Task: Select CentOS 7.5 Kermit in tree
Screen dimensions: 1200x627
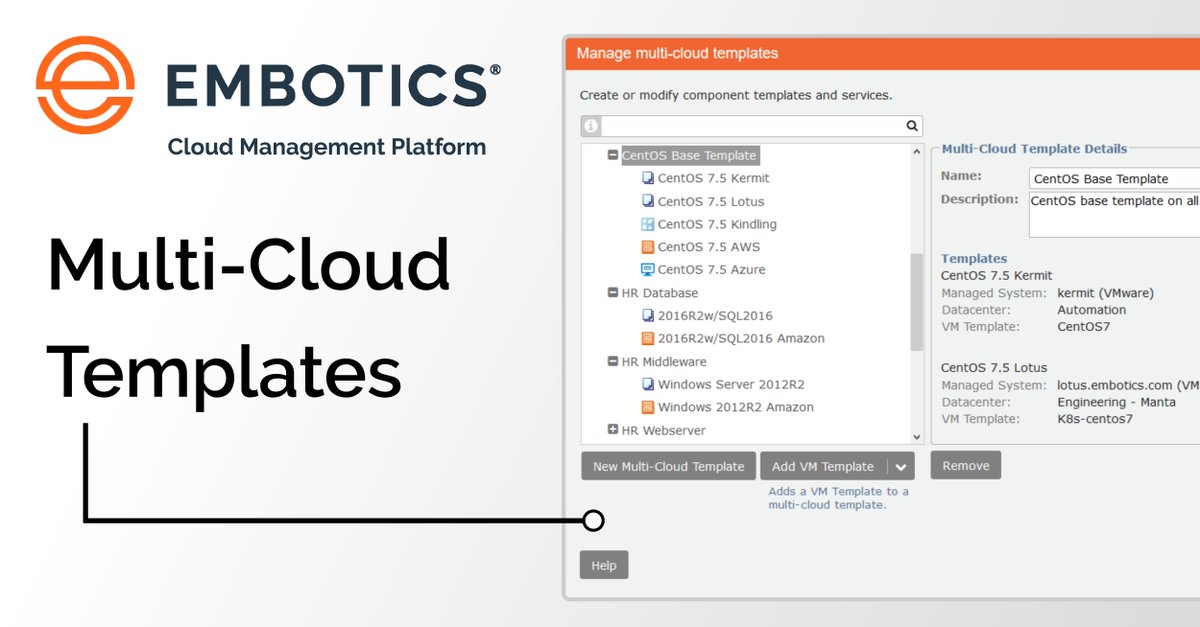Action: 713,178
